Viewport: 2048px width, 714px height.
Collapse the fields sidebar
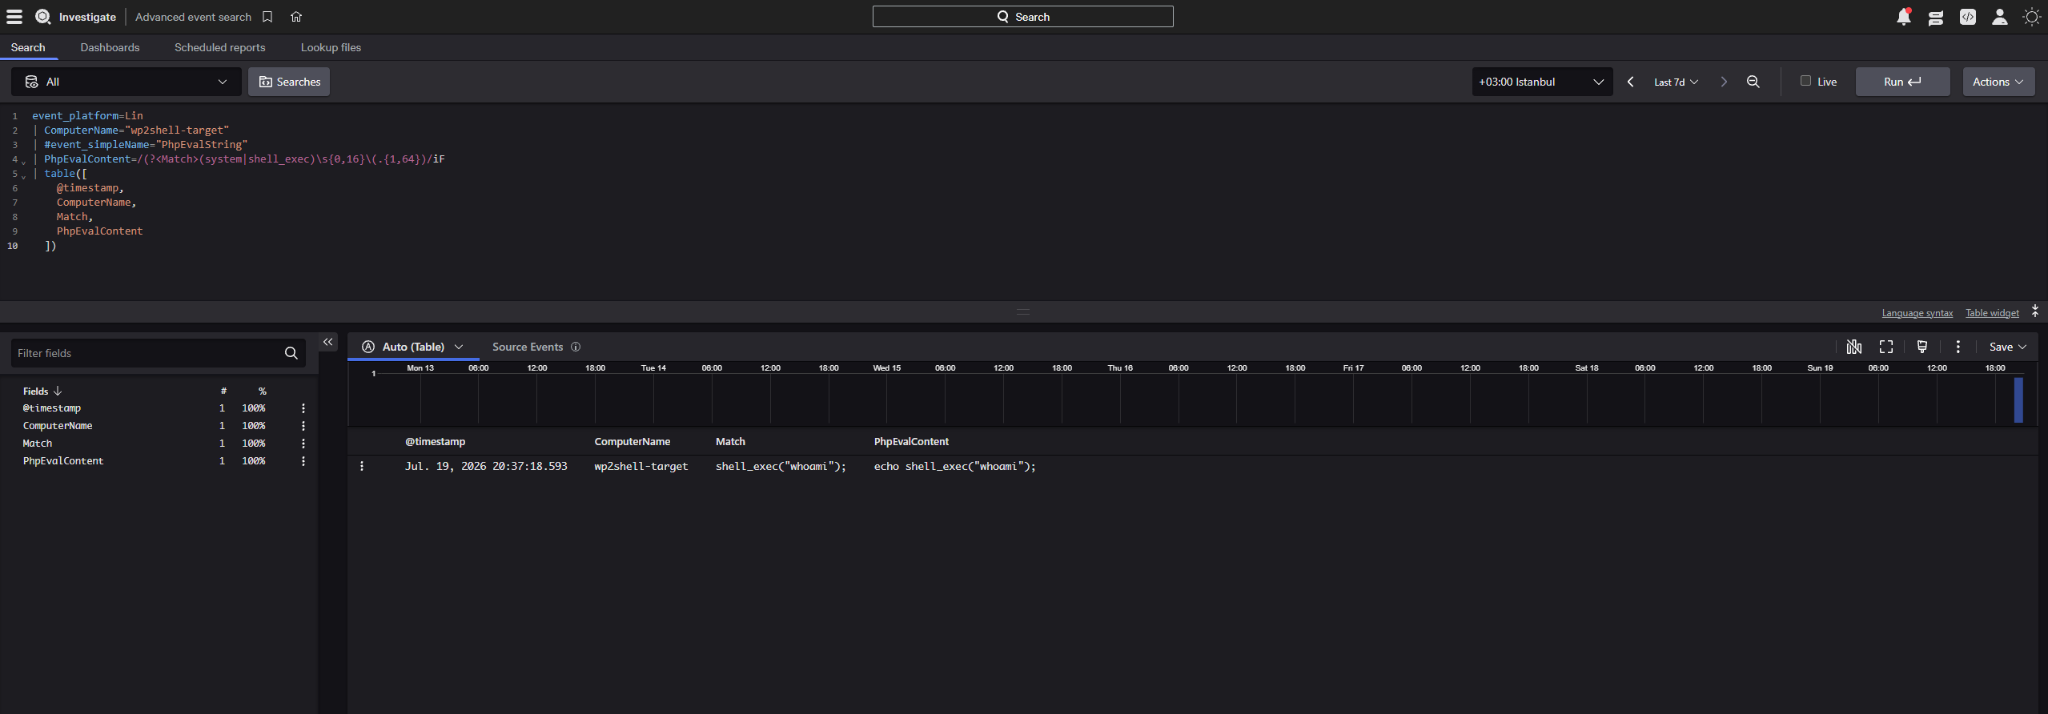(328, 342)
